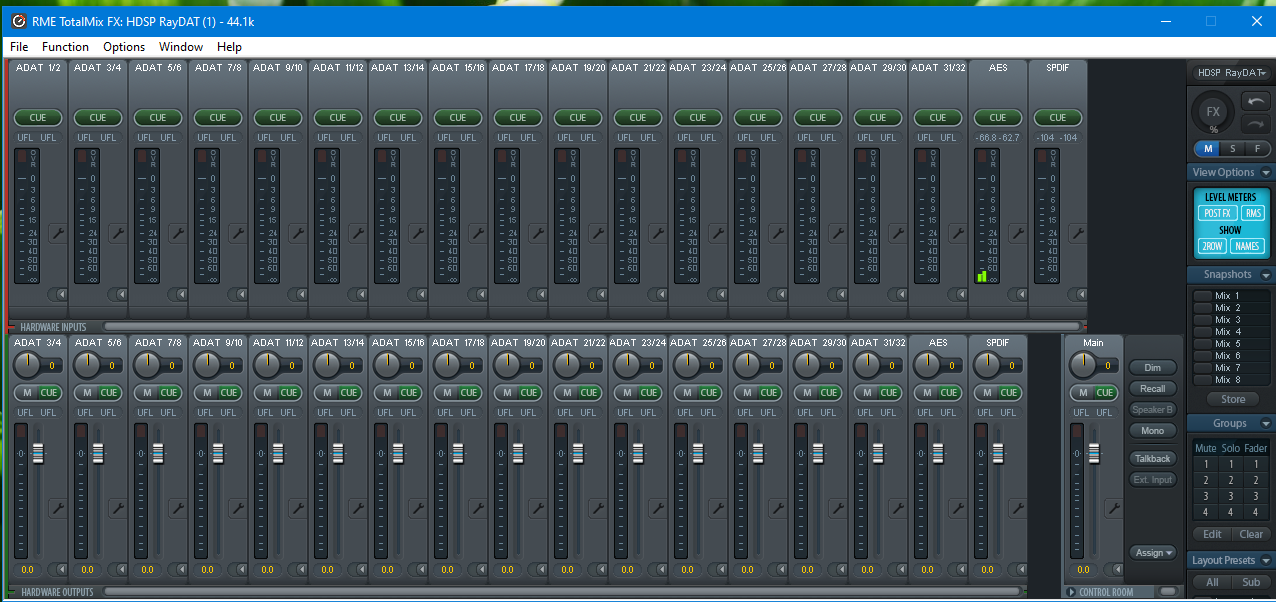Viewport: 1276px width, 602px height.
Task: Click the Recall button
Action: click(x=1153, y=388)
